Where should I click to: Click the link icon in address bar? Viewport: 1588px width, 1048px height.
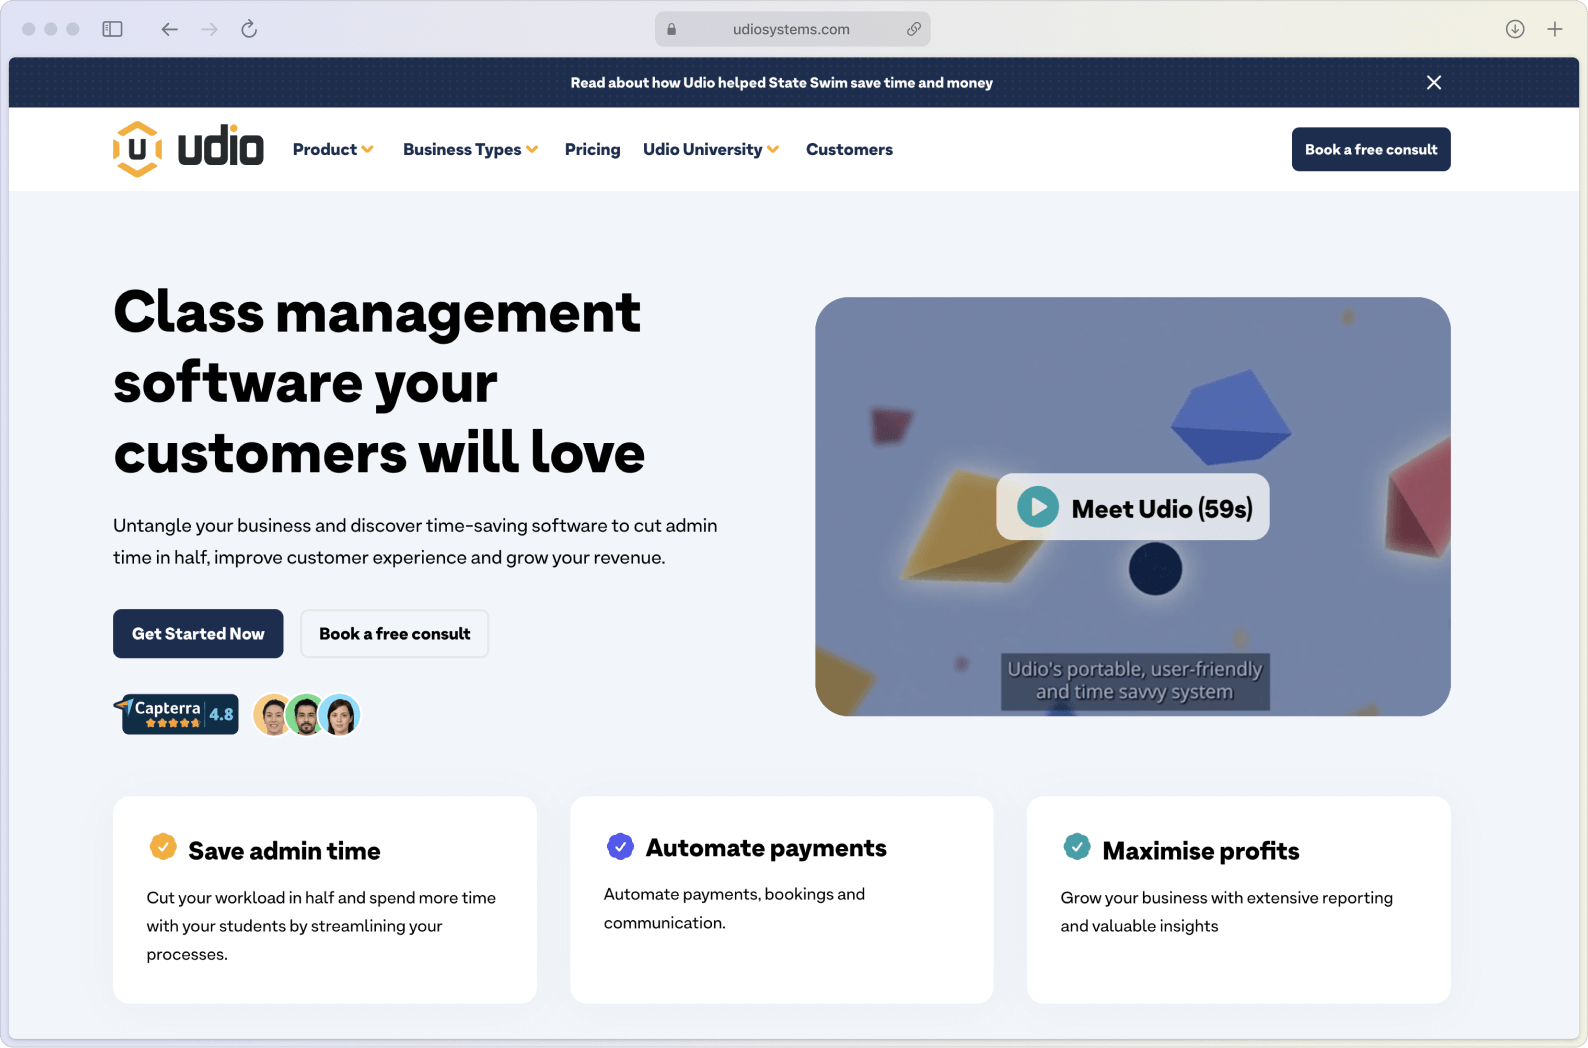tap(914, 29)
